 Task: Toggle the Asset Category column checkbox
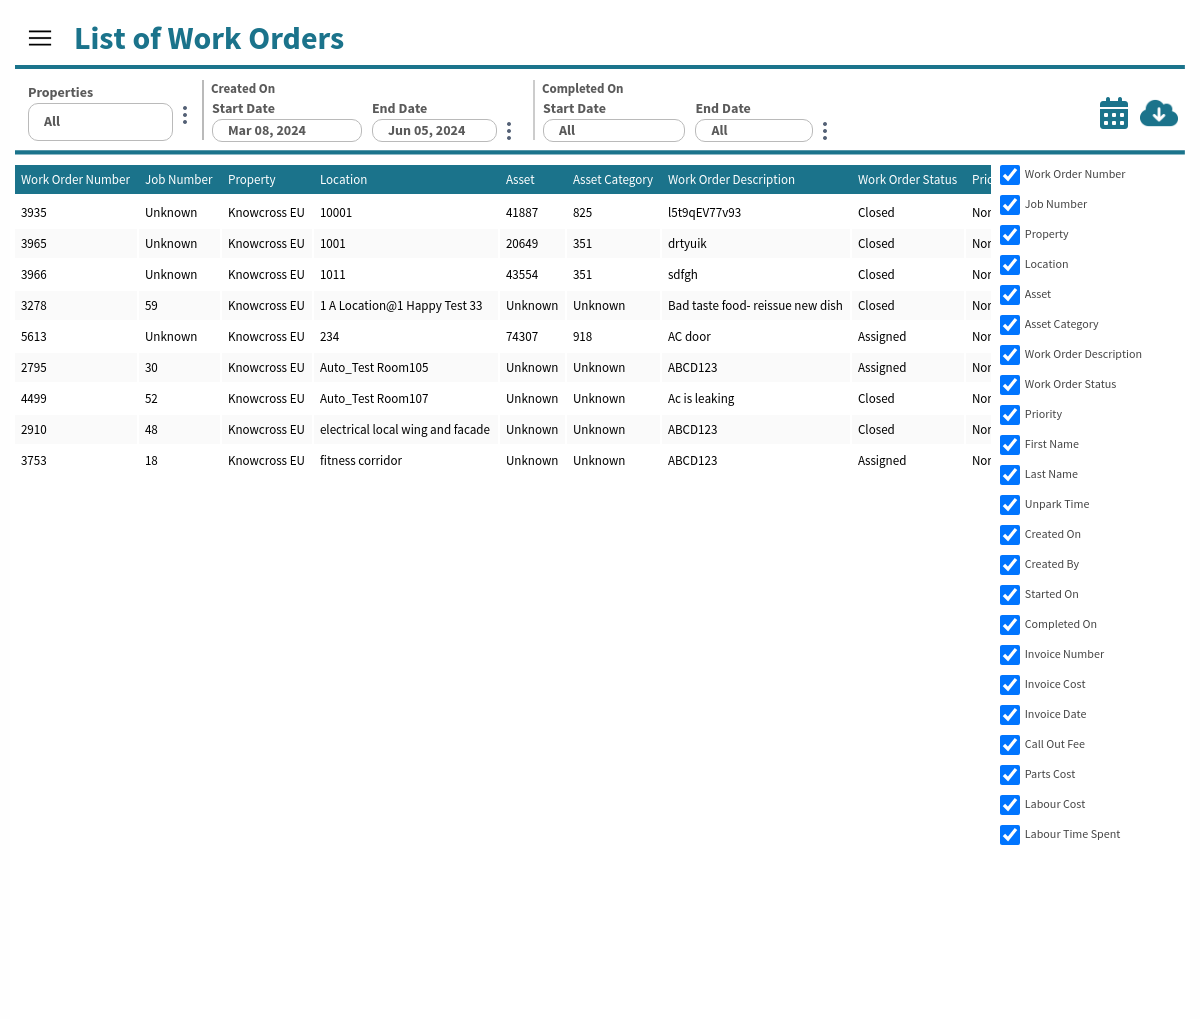tap(1010, 325)
